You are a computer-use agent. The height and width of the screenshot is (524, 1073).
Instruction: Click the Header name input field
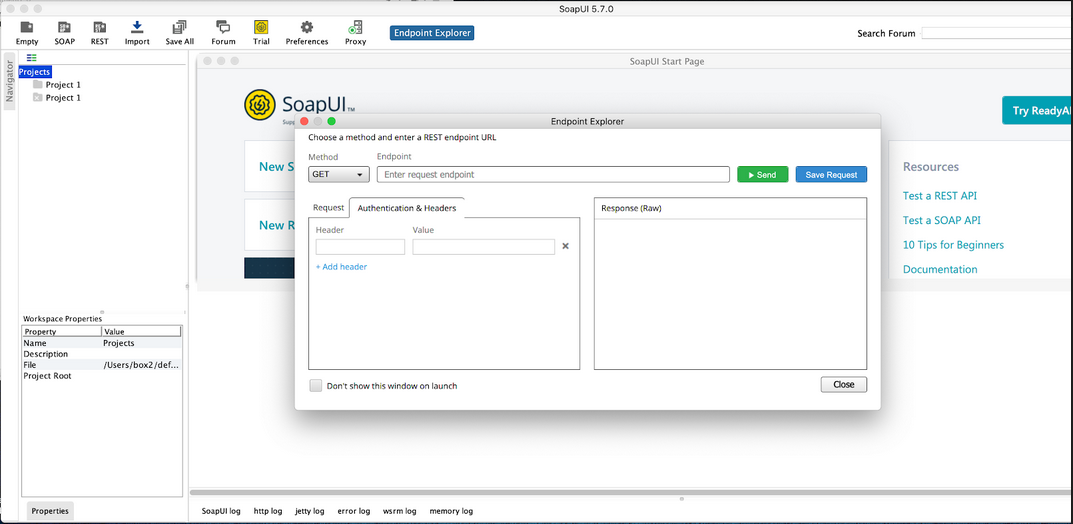coord(360,247)
